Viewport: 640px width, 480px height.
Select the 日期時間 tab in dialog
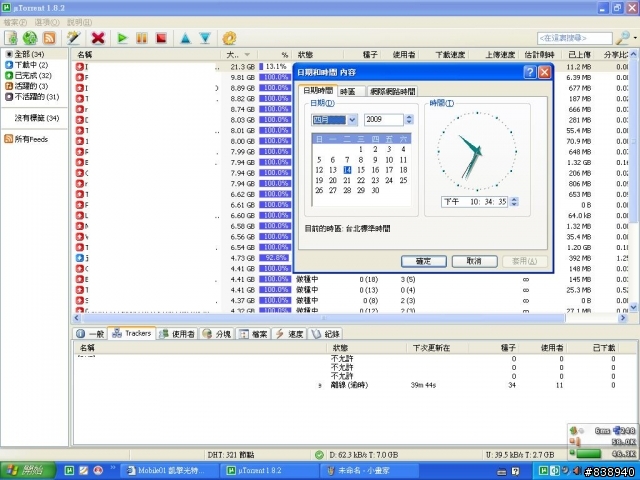point(318,91)
